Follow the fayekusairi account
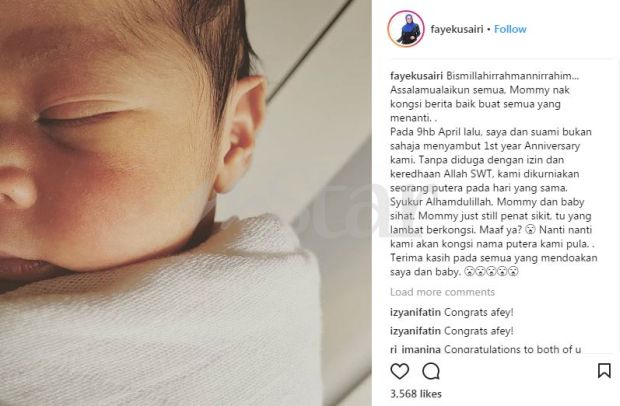620x406 pixels. (510, 29)
